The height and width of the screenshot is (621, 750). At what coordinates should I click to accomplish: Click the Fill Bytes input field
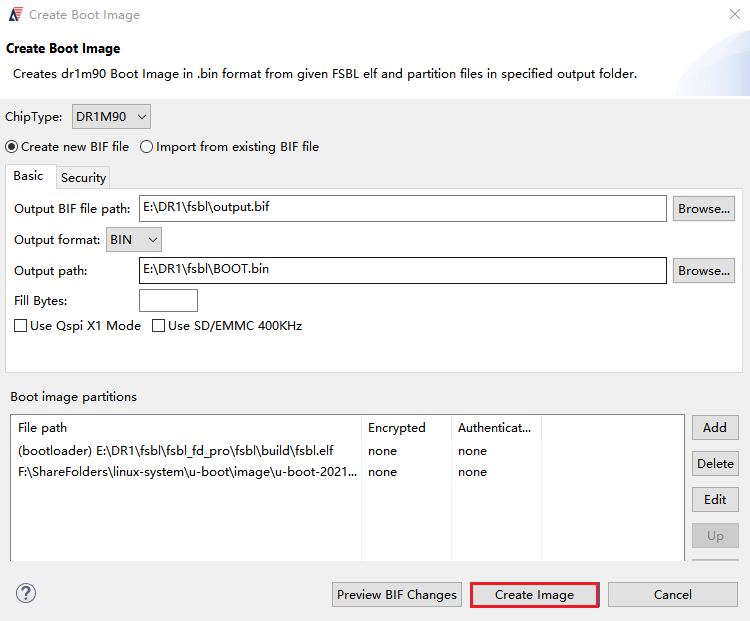(168, 300)
